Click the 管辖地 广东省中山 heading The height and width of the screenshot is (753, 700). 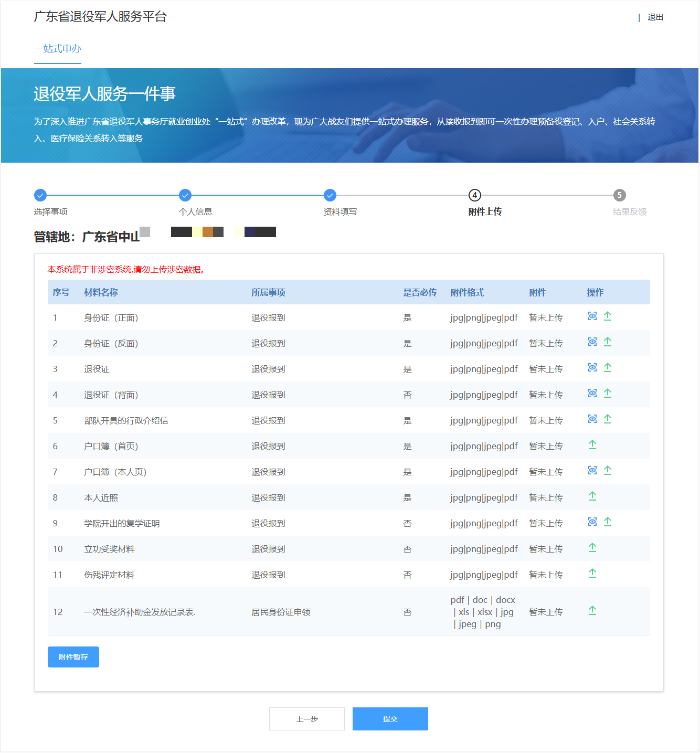click(x=87, y=237)
